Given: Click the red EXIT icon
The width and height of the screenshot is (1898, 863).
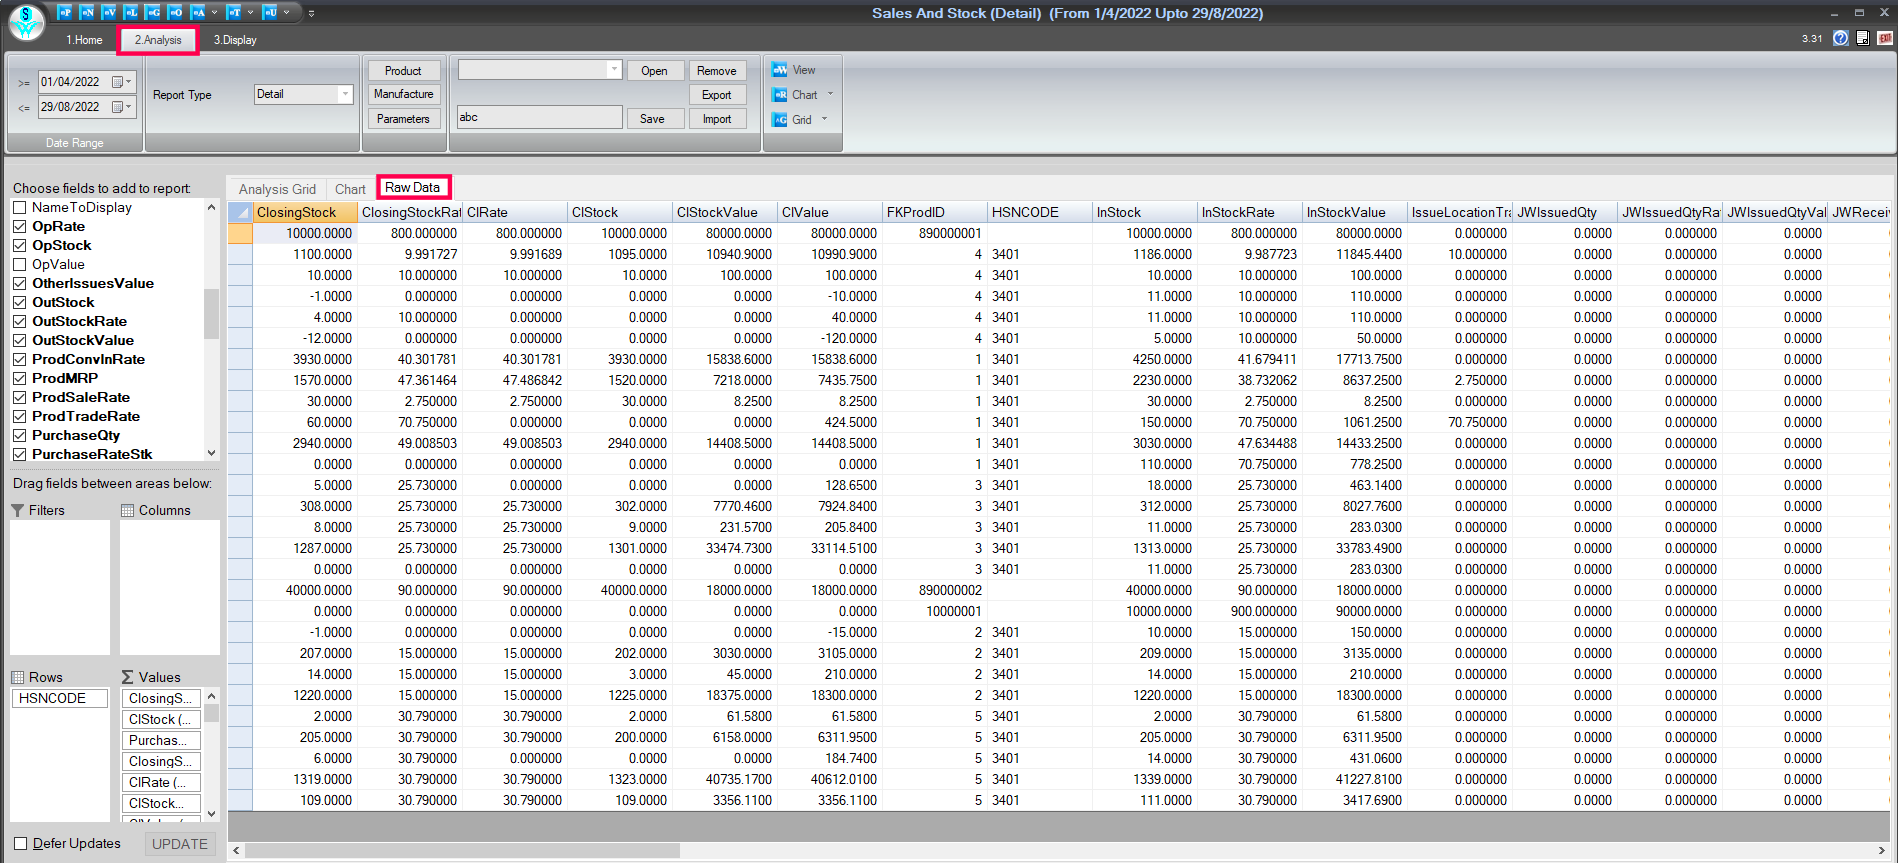Looking at the screenshot, I should pyautogui.click(x=1885, y=38).
